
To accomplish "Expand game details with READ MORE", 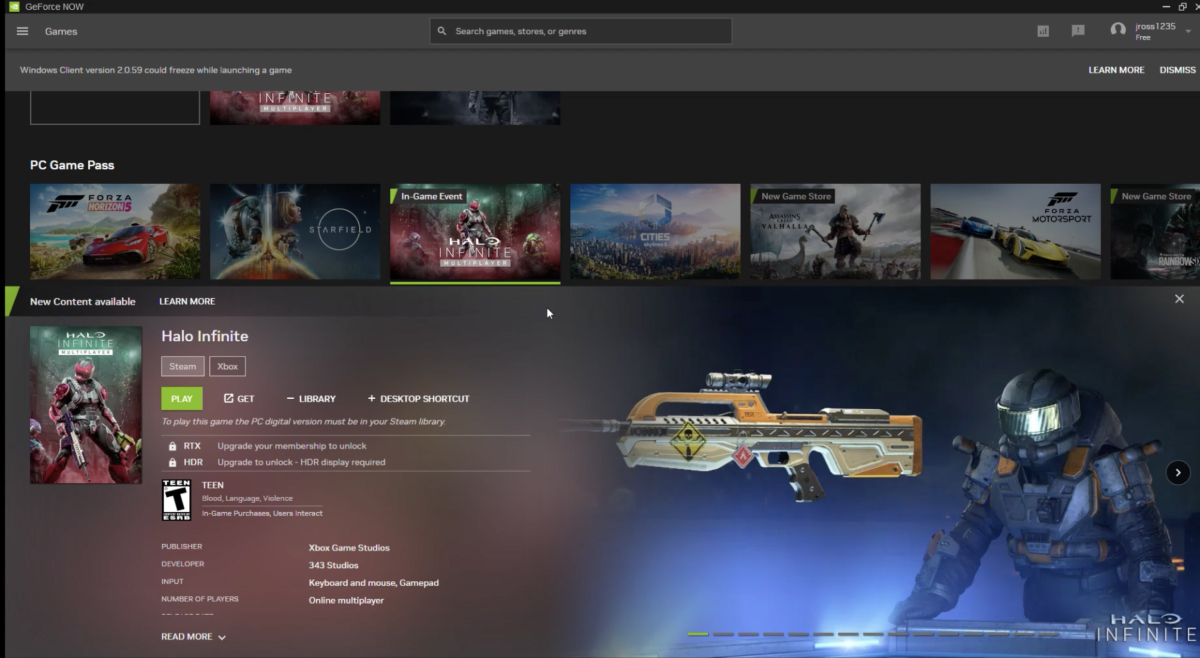I will [193, 637].
